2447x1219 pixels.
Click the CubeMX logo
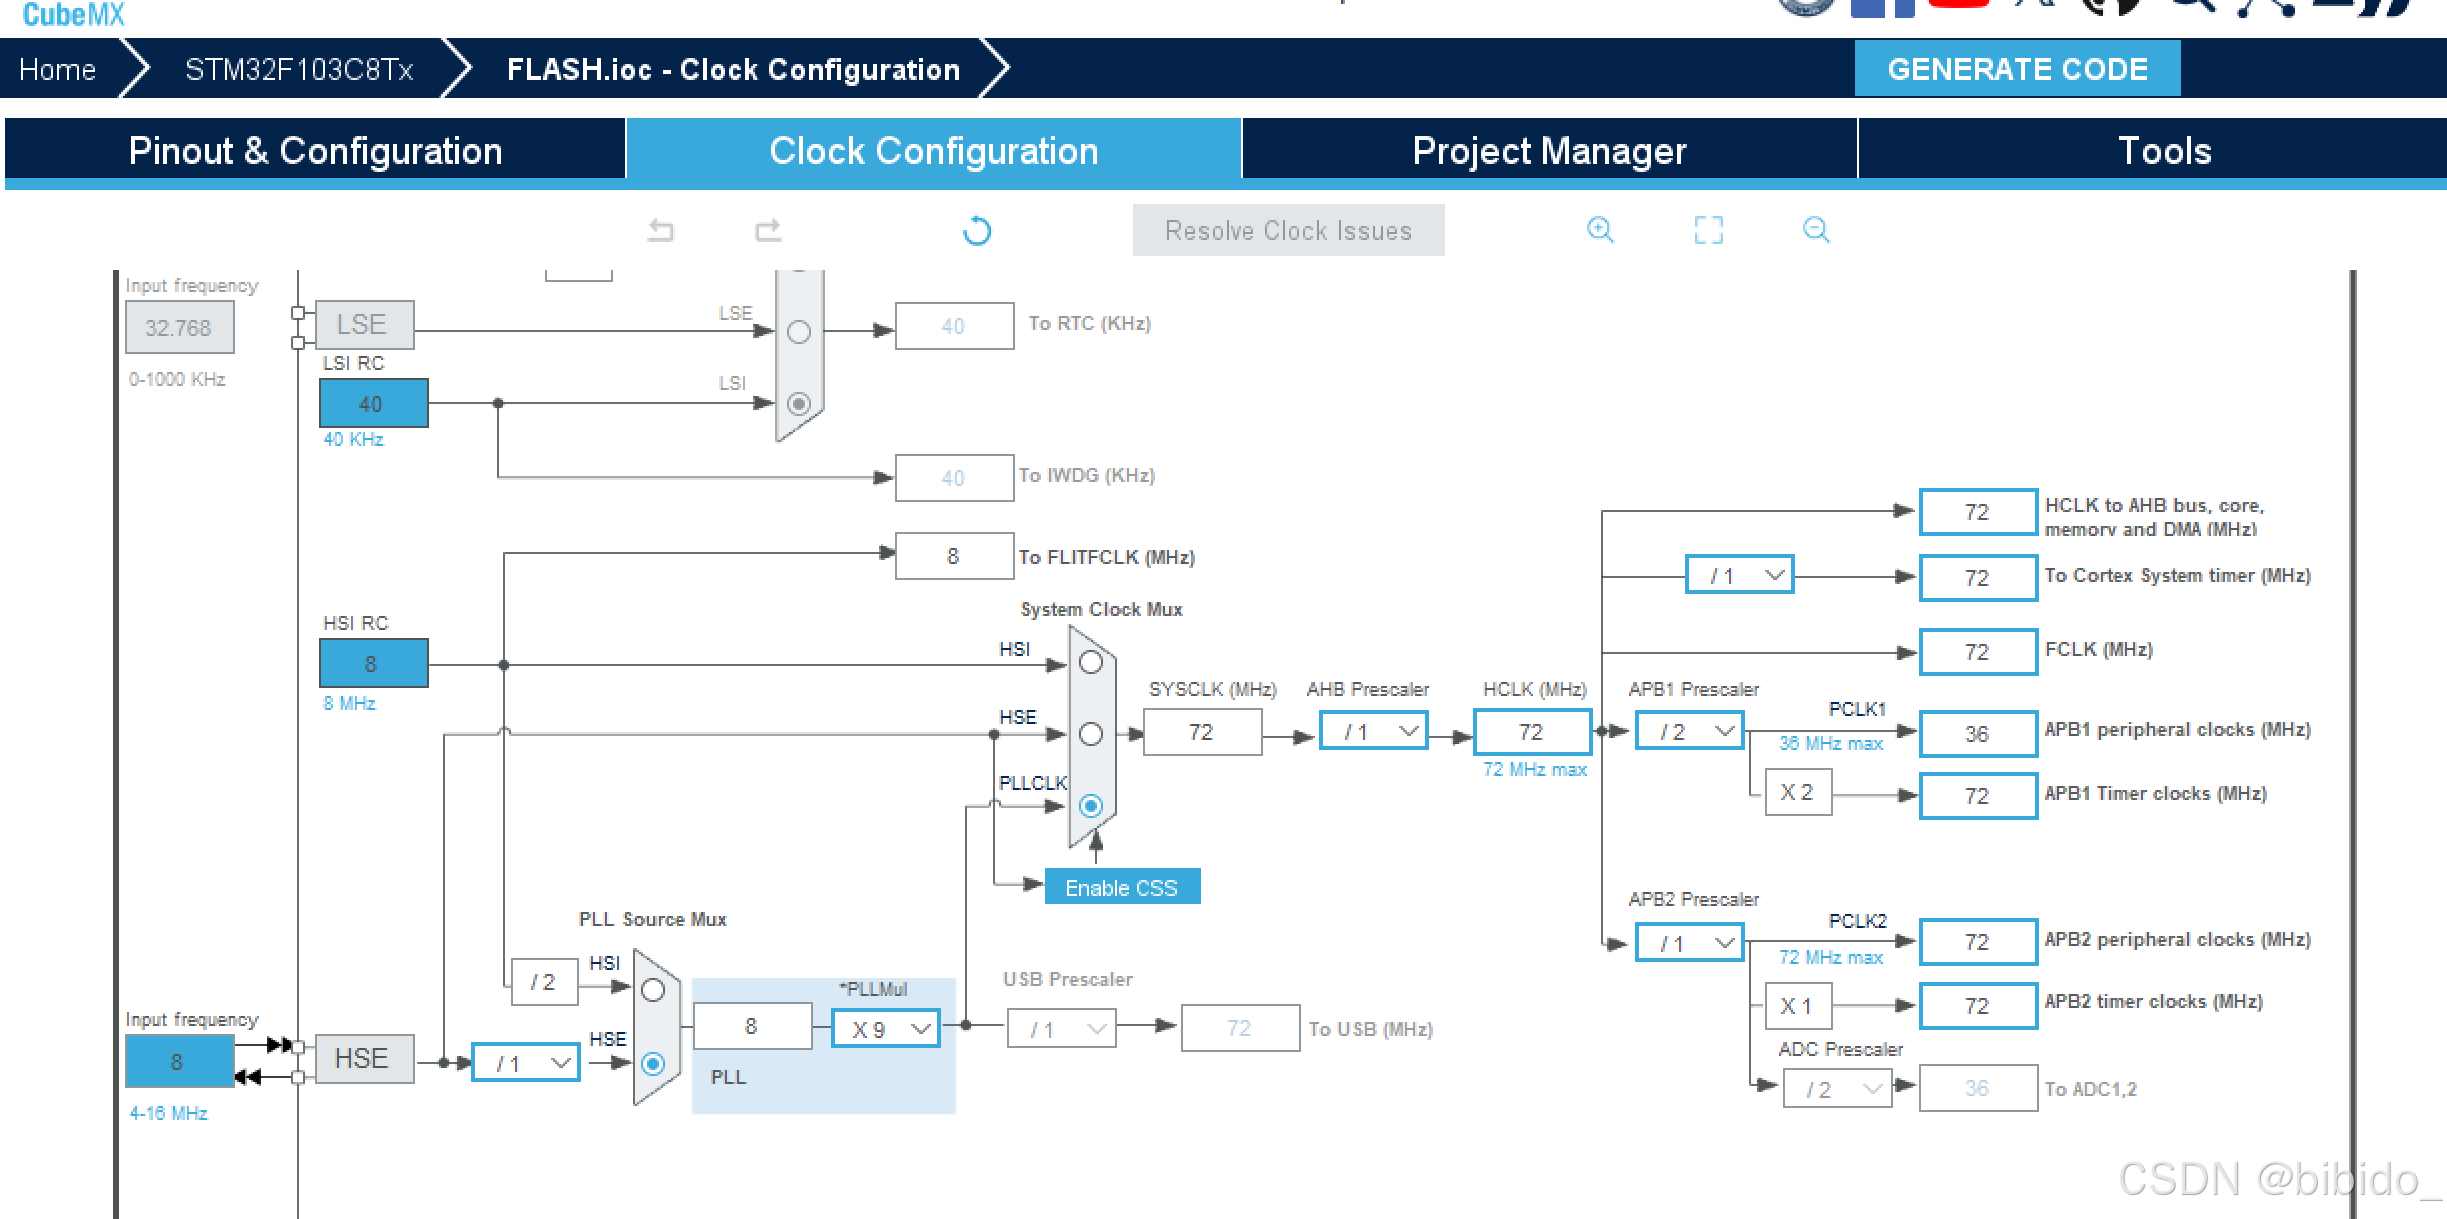[73, 14]
